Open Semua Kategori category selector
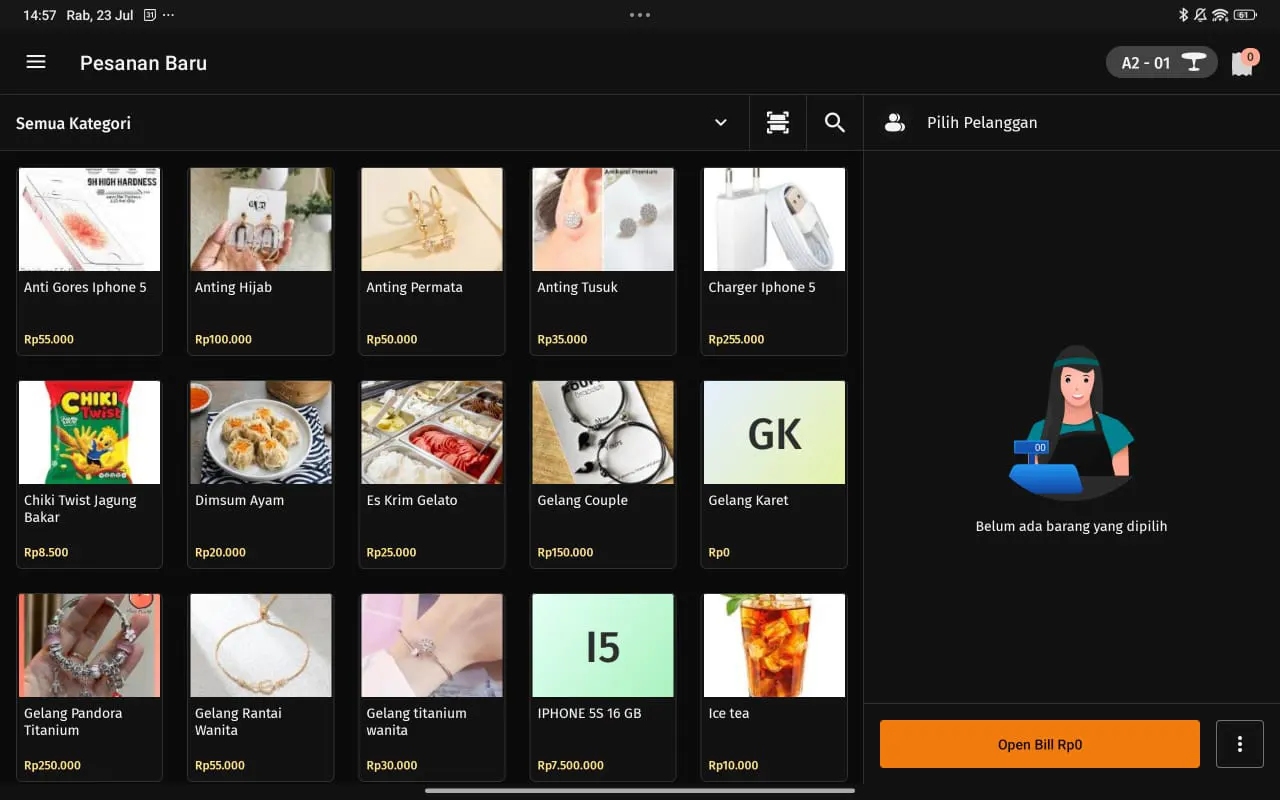 tap(73, 124)
